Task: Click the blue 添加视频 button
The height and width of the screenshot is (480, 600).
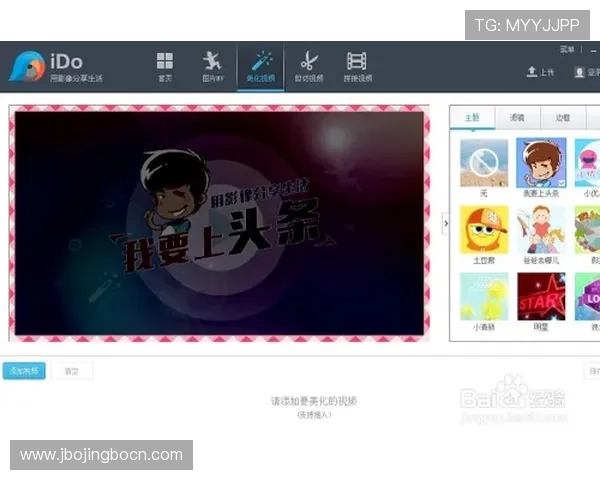Action: point(23,371)
